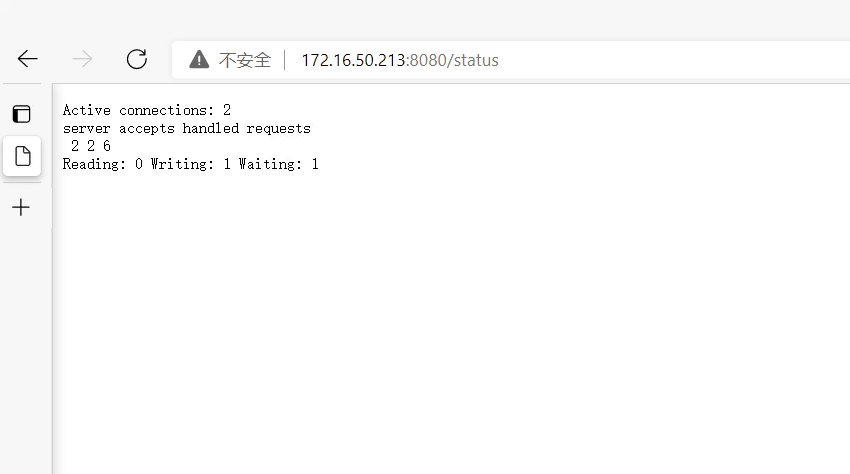Go back using the back arrow
This screenshot has width=850, height=474.
(x=27, y=59)
